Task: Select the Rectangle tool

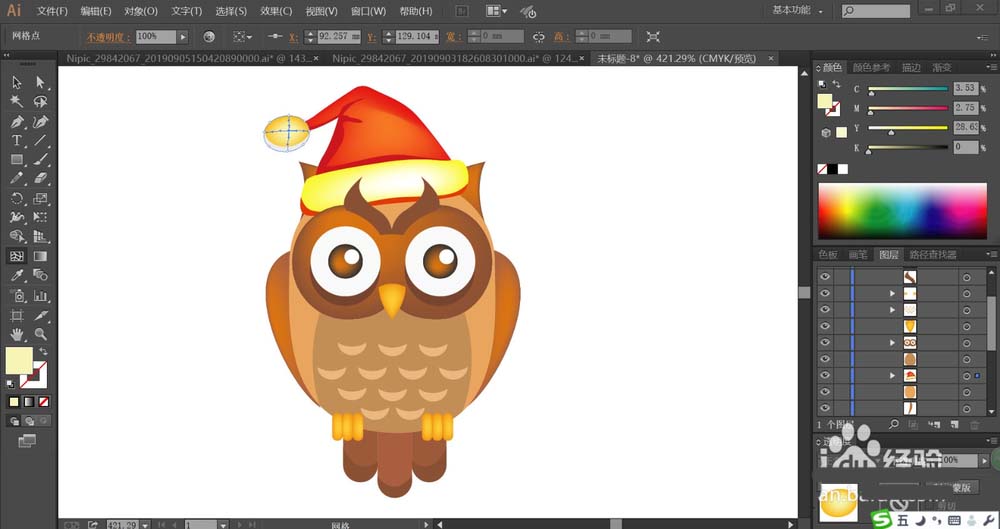Action: [17, 160]
